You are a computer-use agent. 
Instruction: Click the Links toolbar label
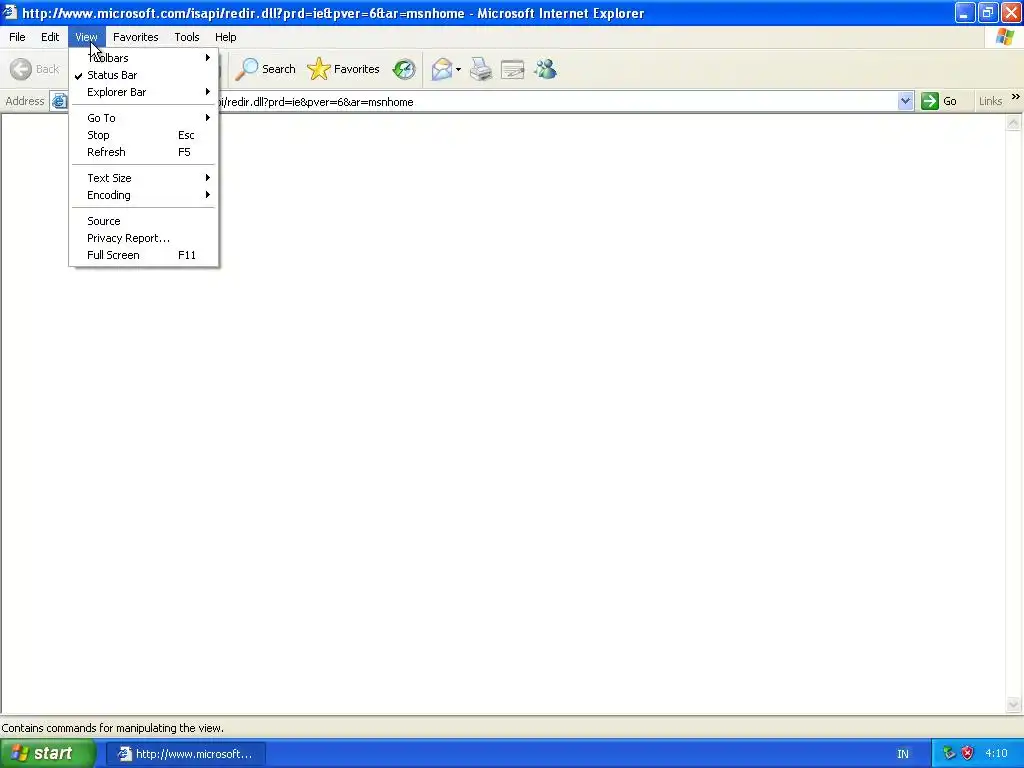[x=990, y=101]
